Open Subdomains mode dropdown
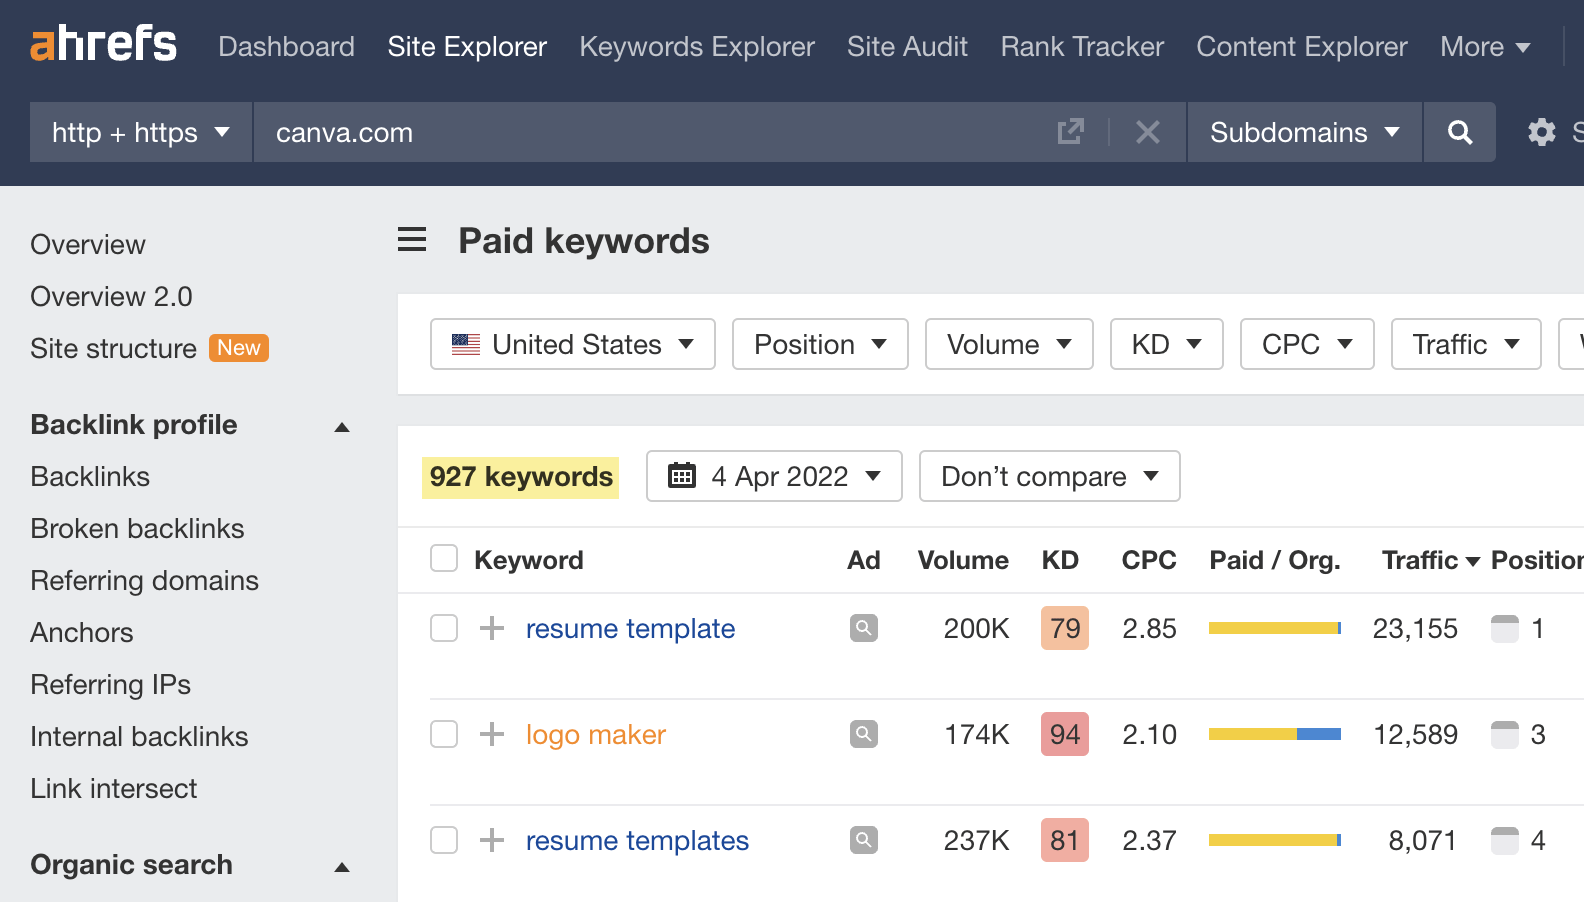 pos(1305,132)
